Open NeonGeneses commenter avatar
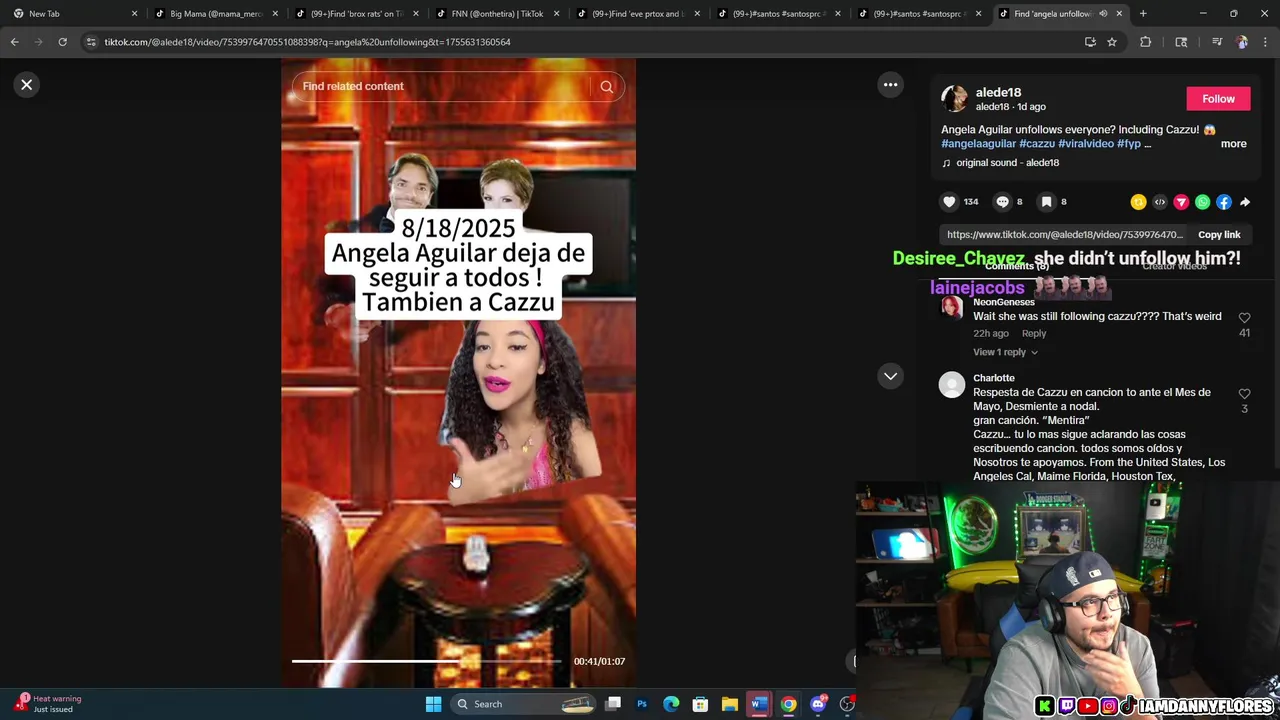The image size is (1280, 720). (x=952, y=308)
